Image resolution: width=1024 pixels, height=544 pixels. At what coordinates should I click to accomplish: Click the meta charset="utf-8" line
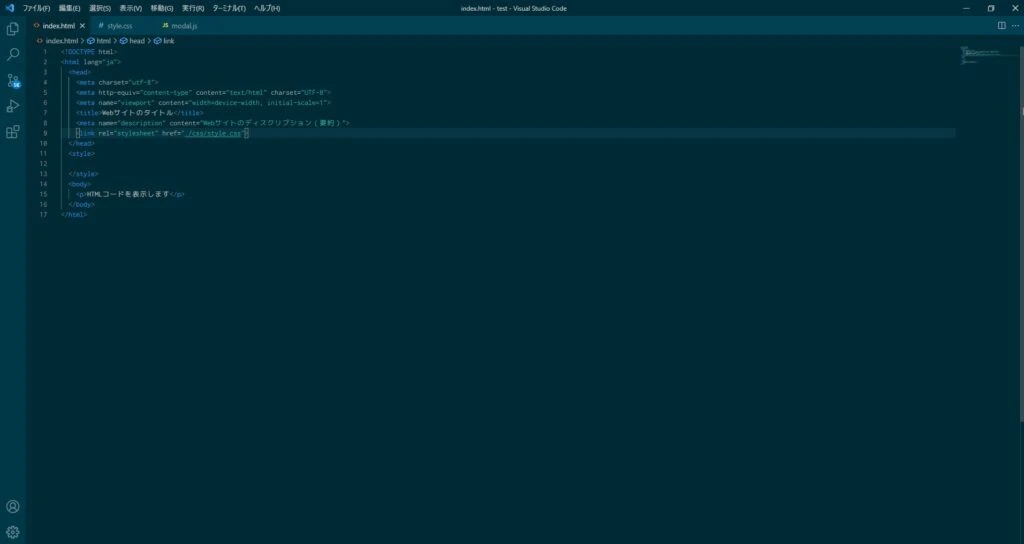pyautogui.click(x=117, y=82)
